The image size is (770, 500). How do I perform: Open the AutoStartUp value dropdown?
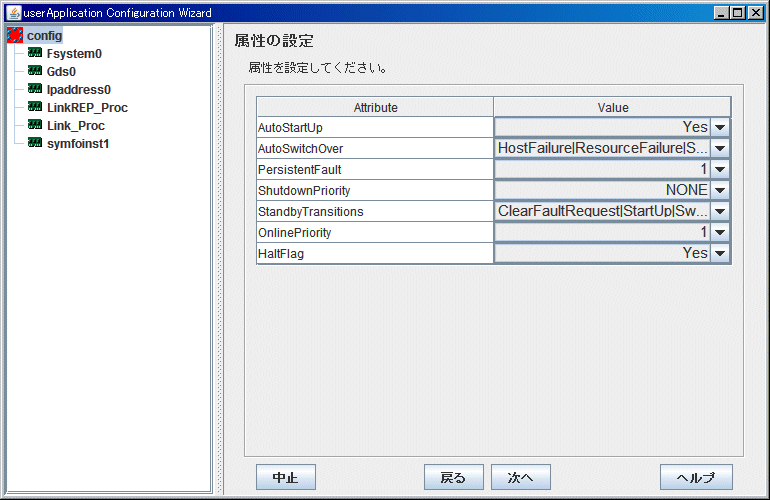click(x=720, y=128)
